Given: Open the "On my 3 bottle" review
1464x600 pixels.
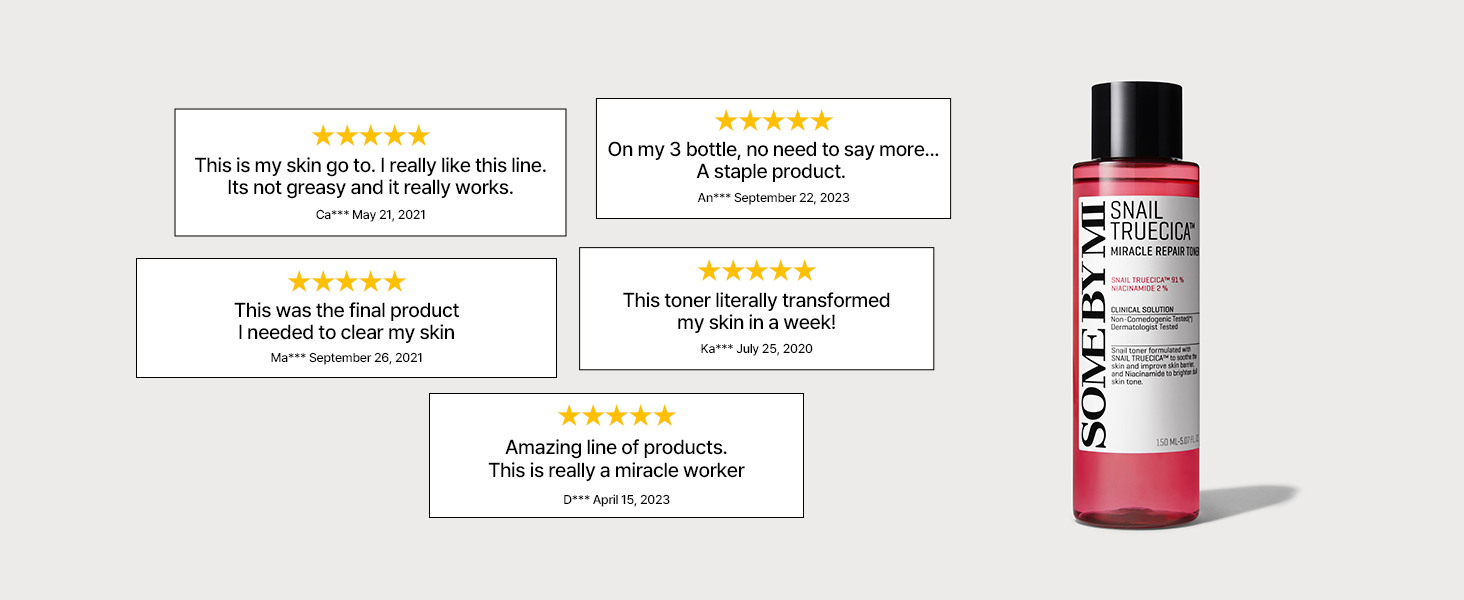Looking at the screenshot, I should (773, 160).
